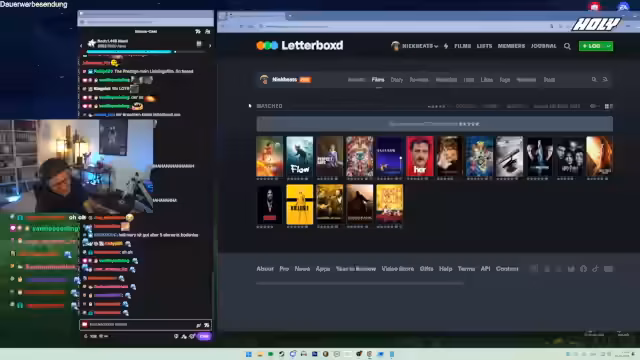Toggle the eye visibility filter in WATCHED row

click(594, 106)
